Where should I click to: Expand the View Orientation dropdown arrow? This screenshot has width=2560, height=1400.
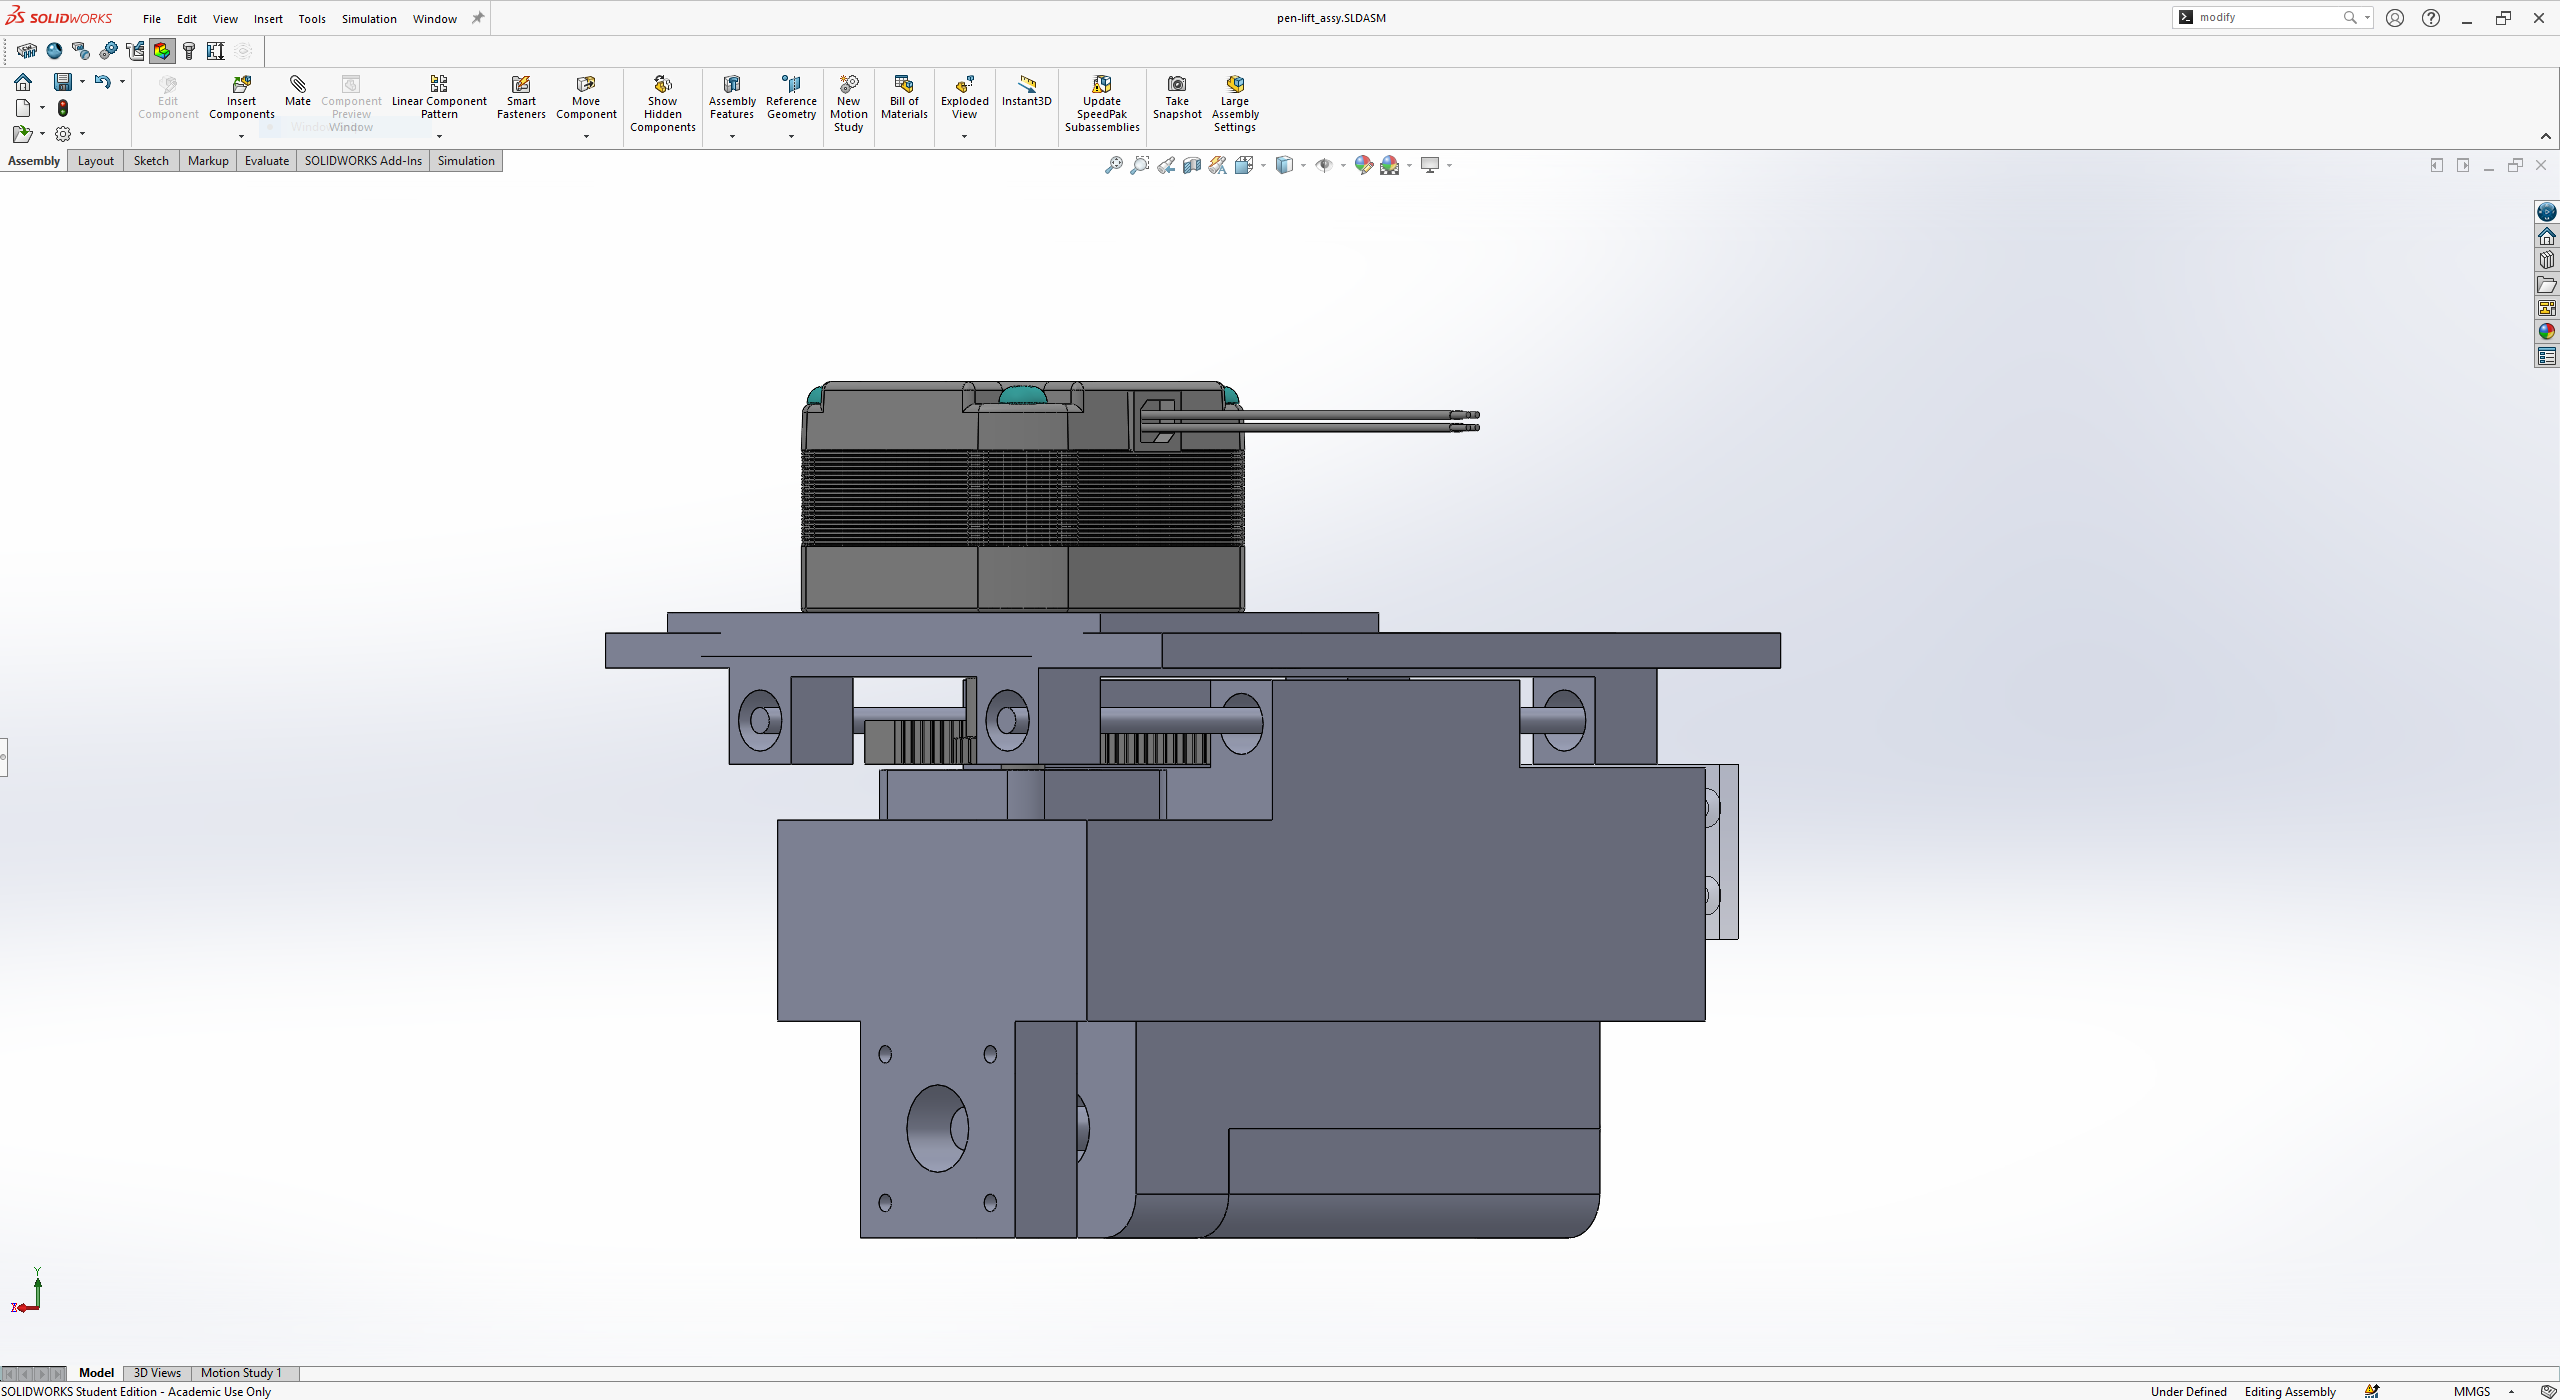(x=1263, y=166)
